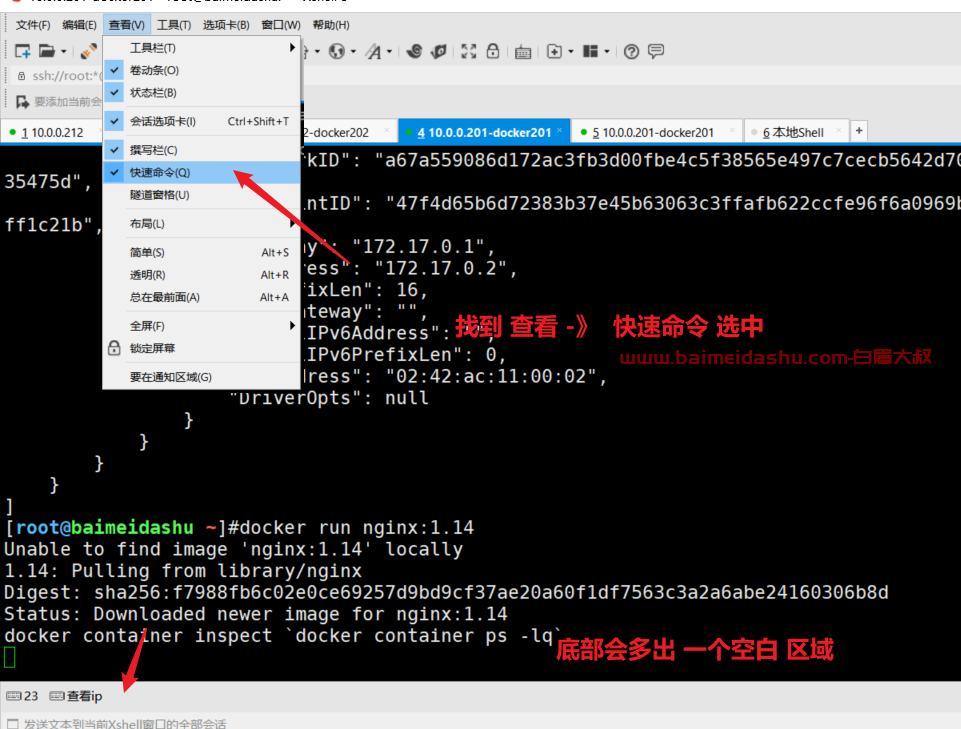This screenshot has height=729, width=961.
Task: Expand the 布局(L) submenu
Action: click(x=202, y=224)
